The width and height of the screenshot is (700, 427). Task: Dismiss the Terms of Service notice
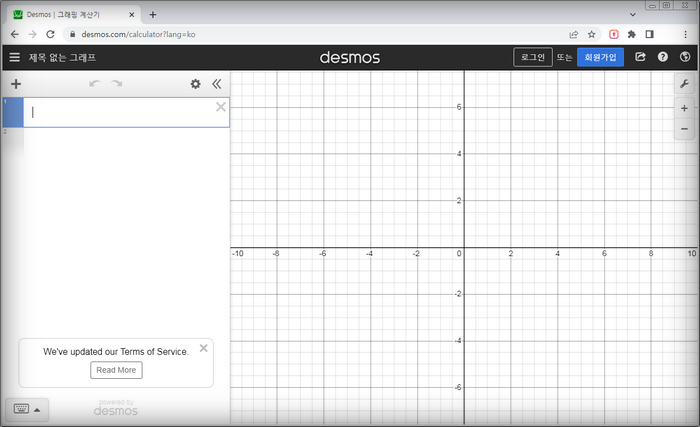tap(204, 348)
